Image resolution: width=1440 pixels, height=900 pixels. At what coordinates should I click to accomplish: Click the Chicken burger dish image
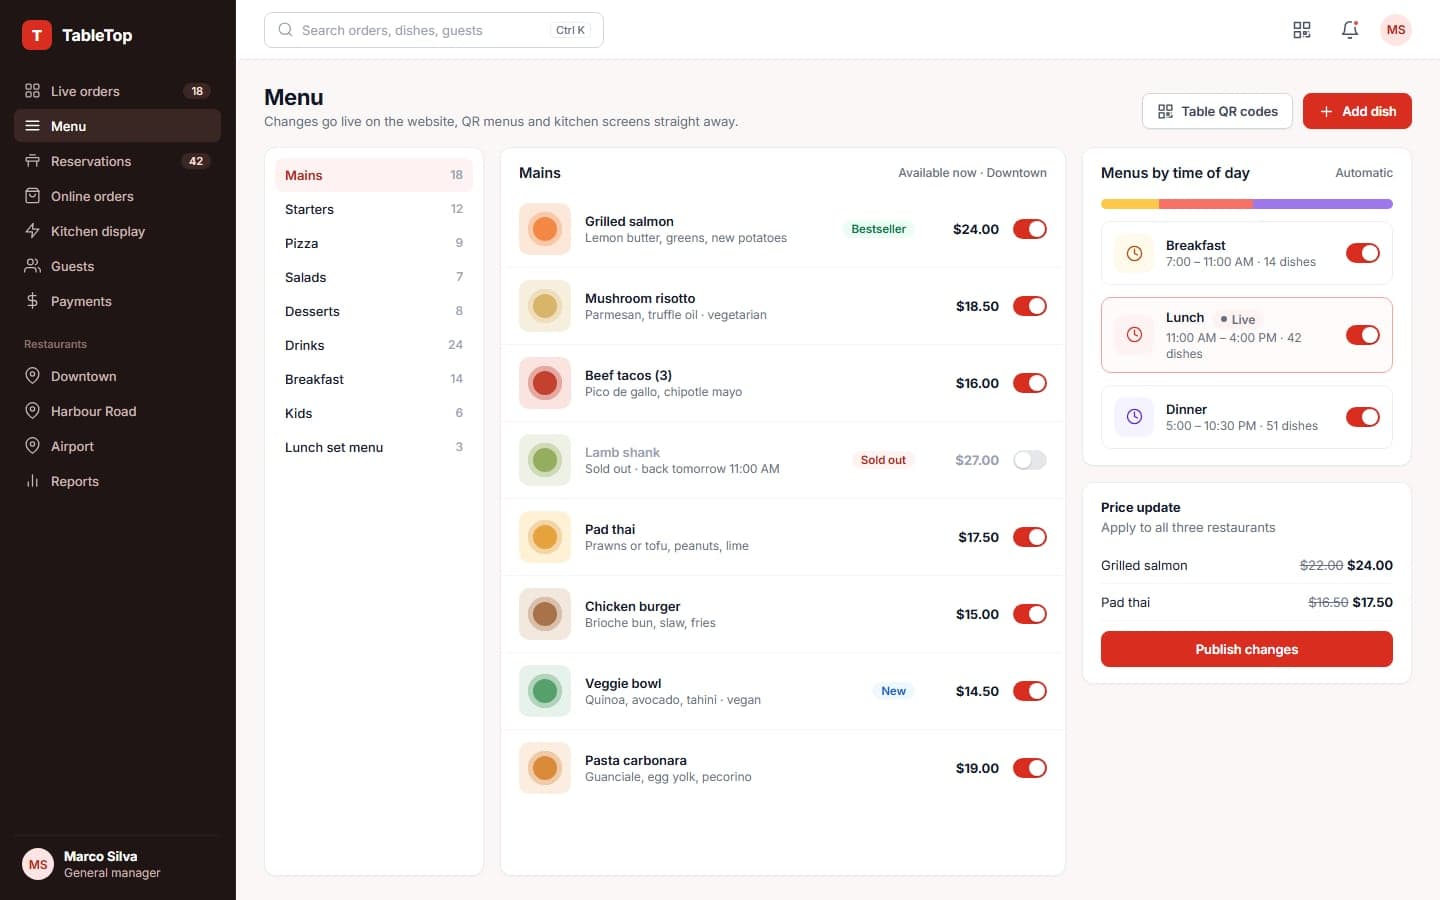coord(545,614)
